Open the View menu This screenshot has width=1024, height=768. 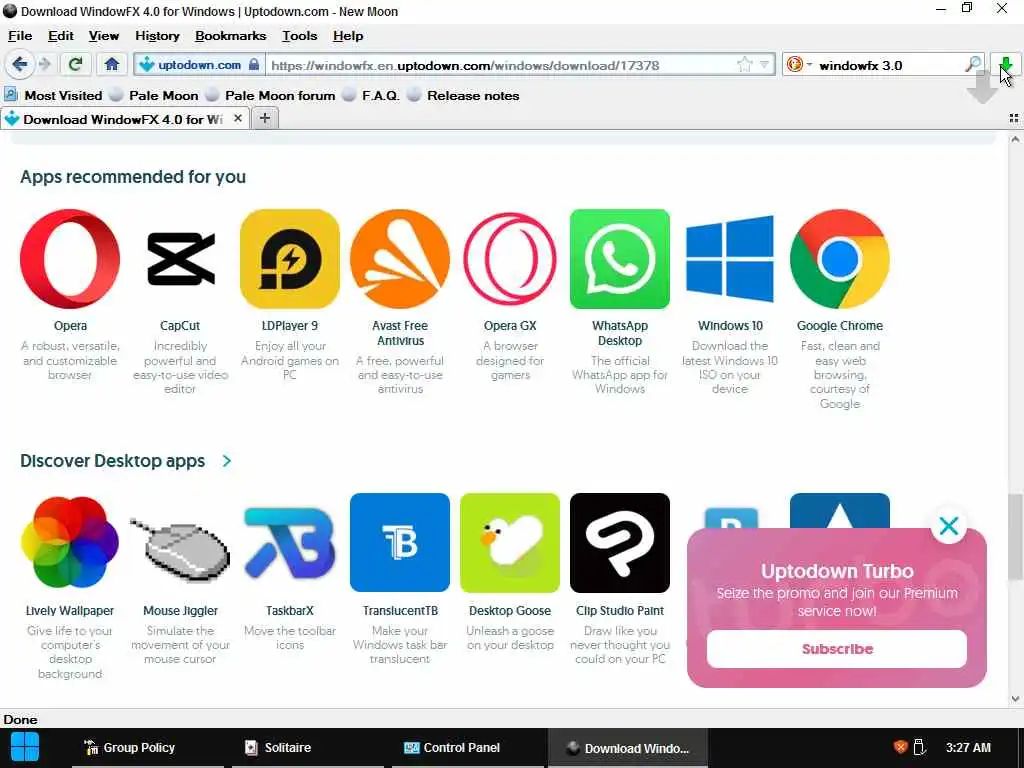pos(104,36)
